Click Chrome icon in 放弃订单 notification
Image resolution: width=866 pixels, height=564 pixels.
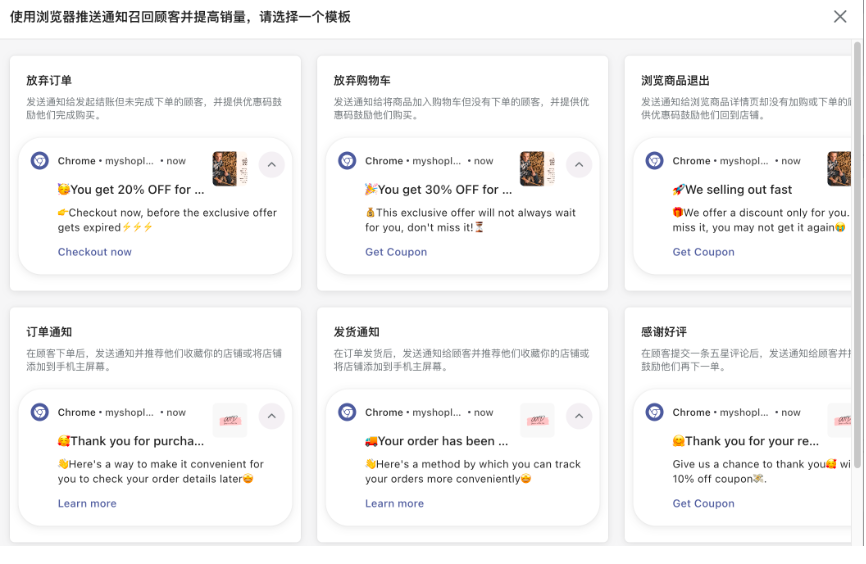click(x=40, y=161)
